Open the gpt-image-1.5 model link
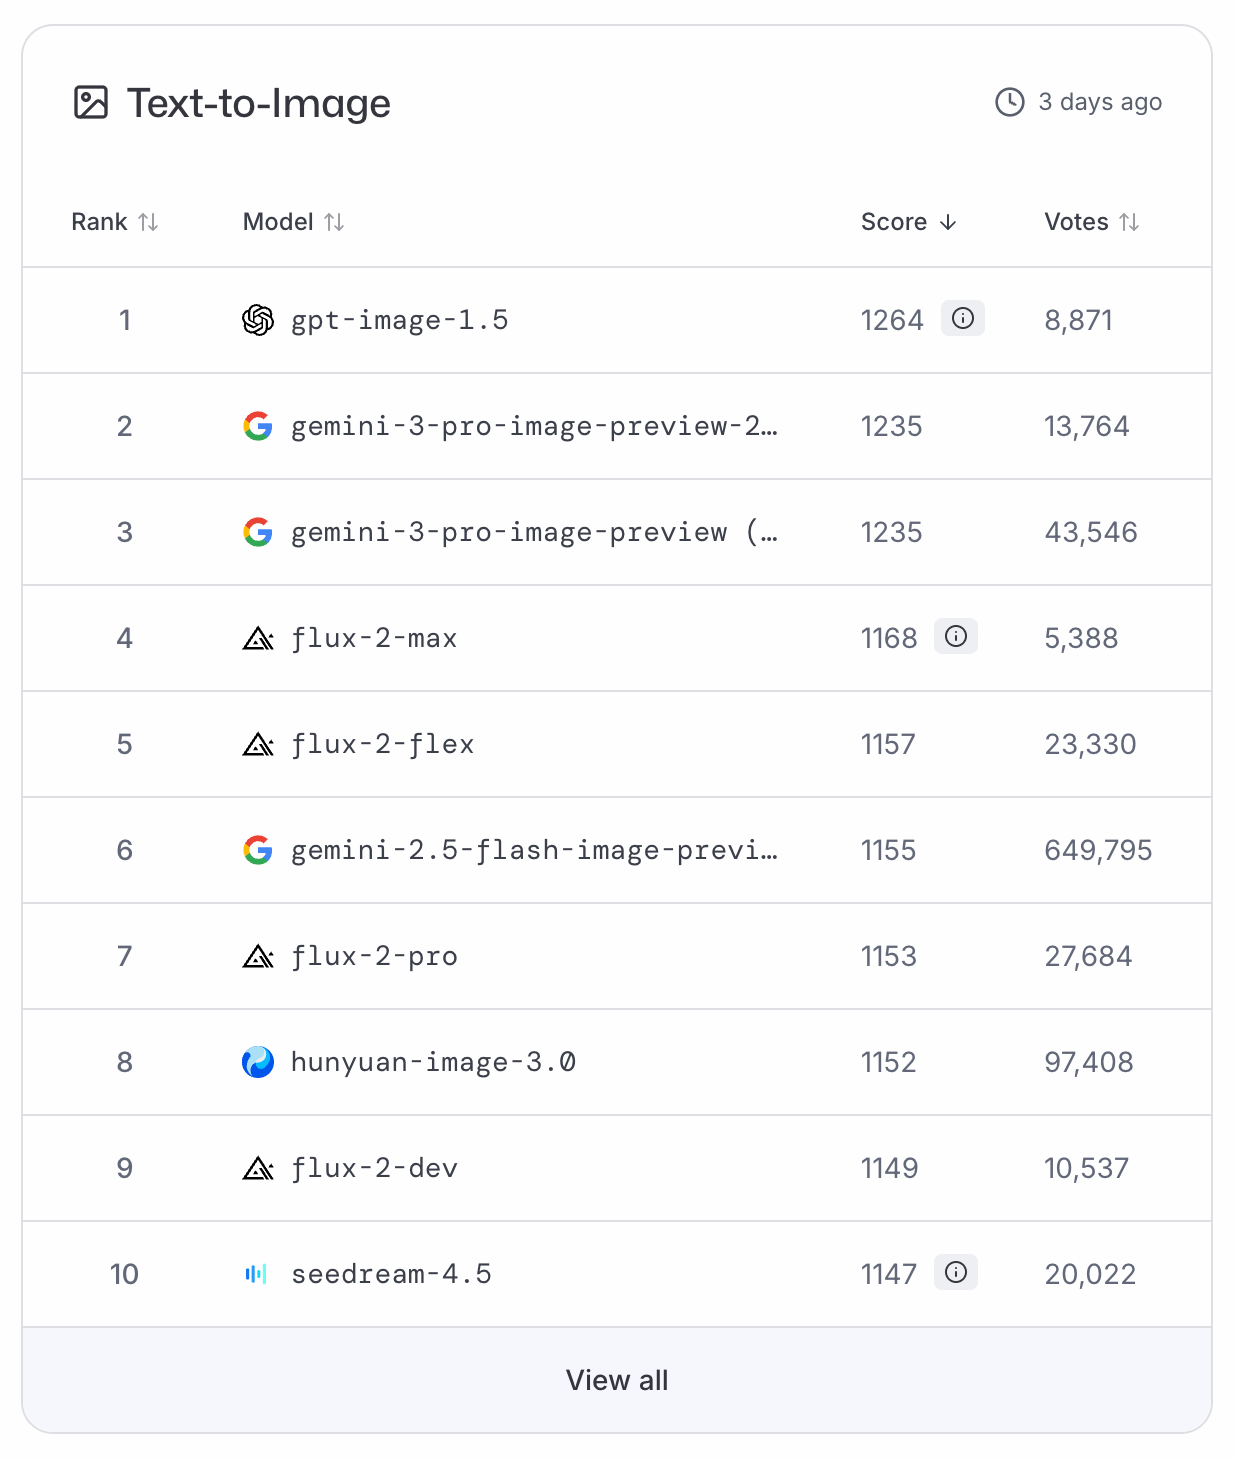Viewport: 1236px width, 1460px height. click(400, 320)
